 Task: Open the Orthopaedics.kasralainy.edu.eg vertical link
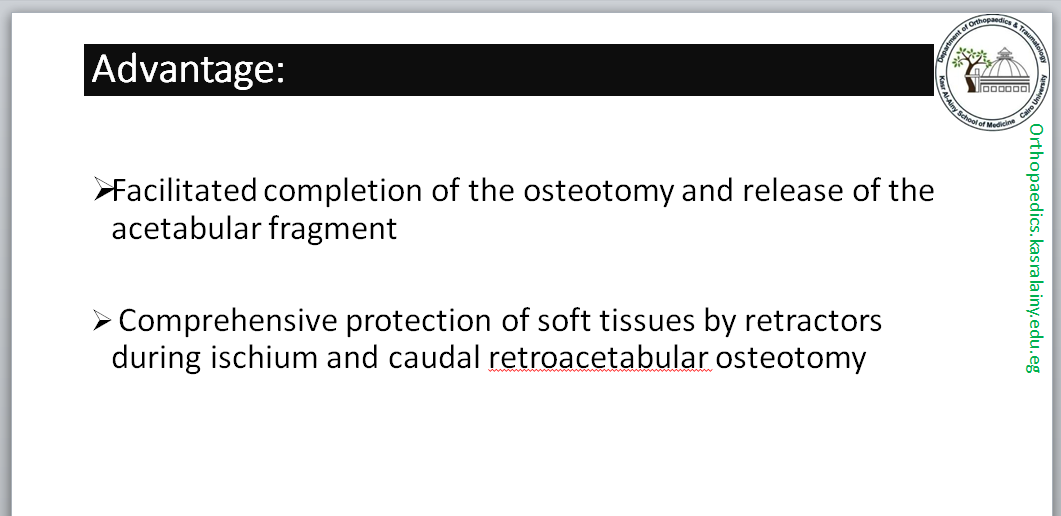click(x=1036, y=248)
